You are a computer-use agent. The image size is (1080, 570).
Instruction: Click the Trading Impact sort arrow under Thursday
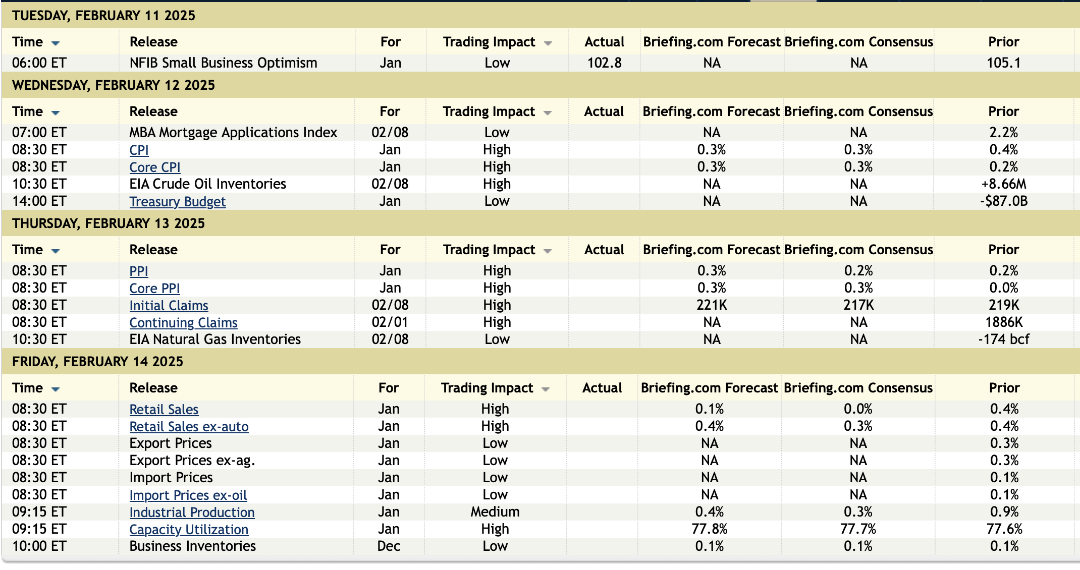548,251
